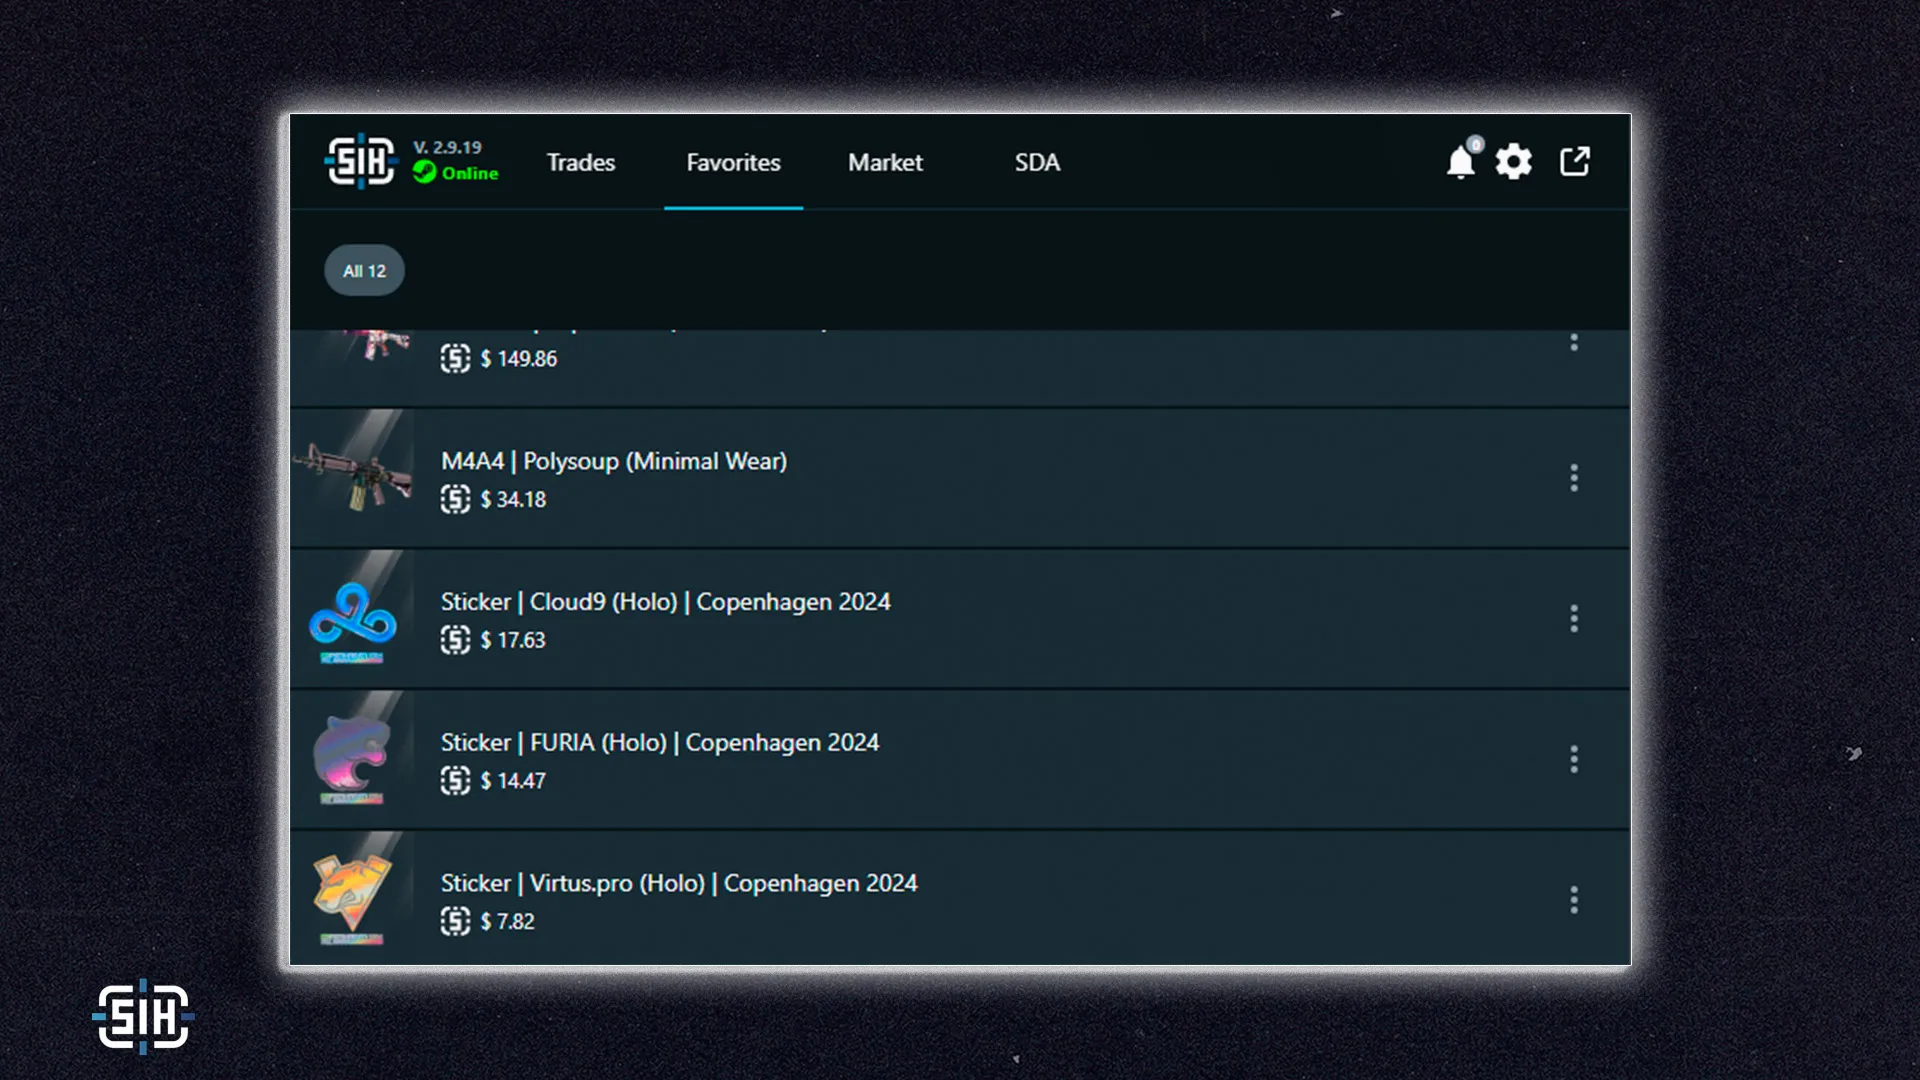Click the price icon beside $ 7.82
This screenshot has height=1080, width=1920.
(455, 921)
